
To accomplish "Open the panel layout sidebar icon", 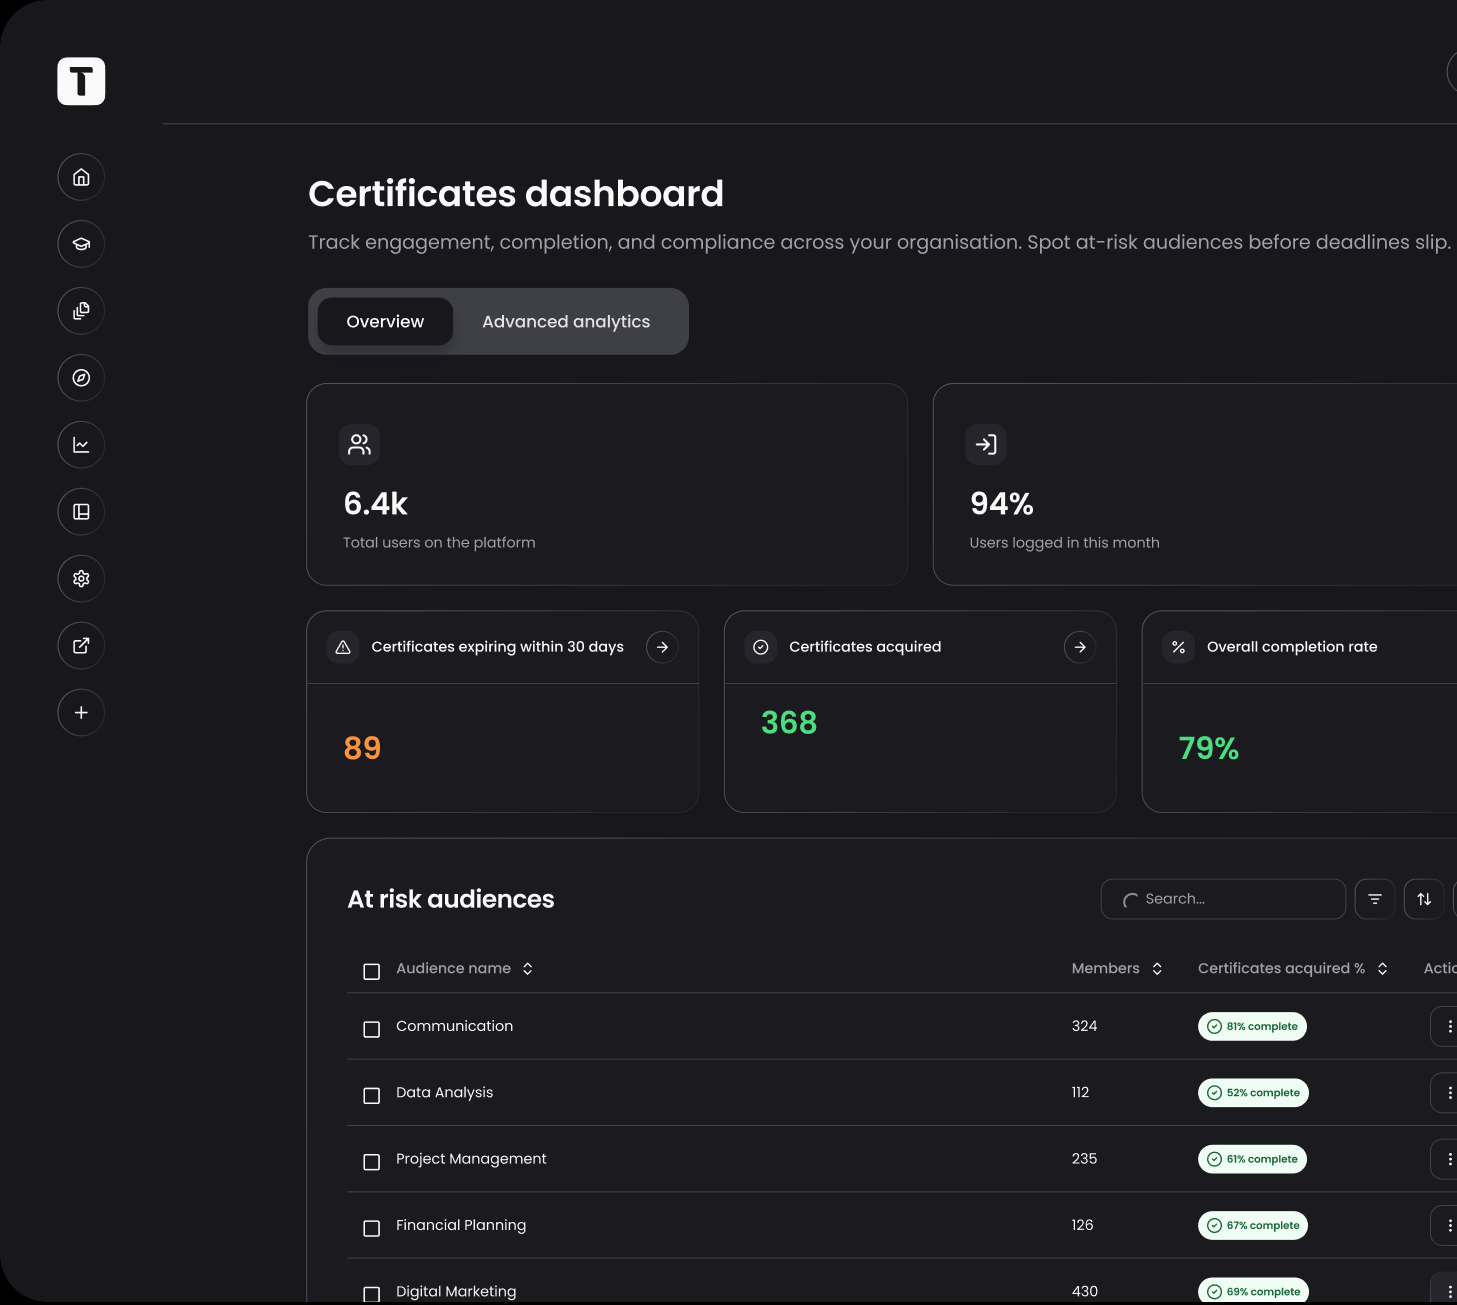I will click(x=81, y=512).
